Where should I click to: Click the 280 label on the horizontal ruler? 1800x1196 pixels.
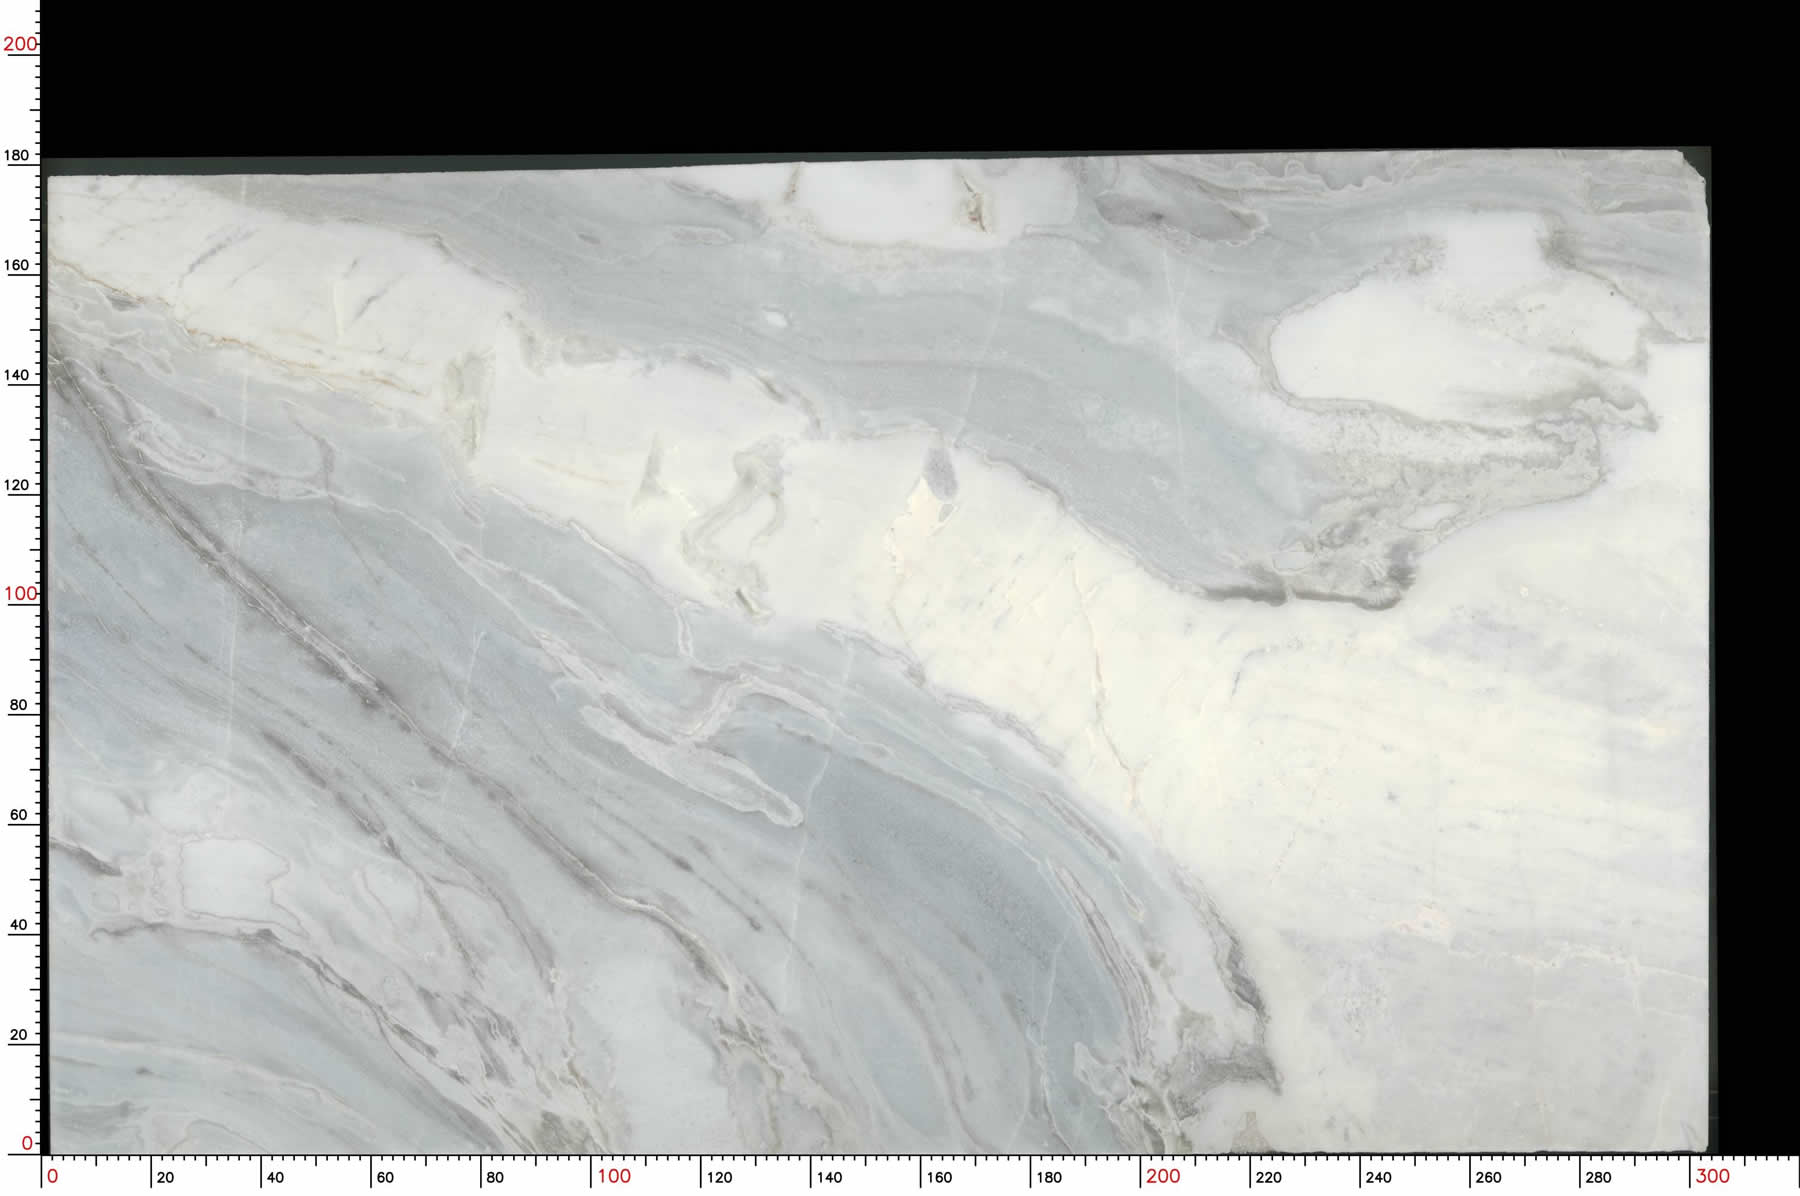1598,1178
